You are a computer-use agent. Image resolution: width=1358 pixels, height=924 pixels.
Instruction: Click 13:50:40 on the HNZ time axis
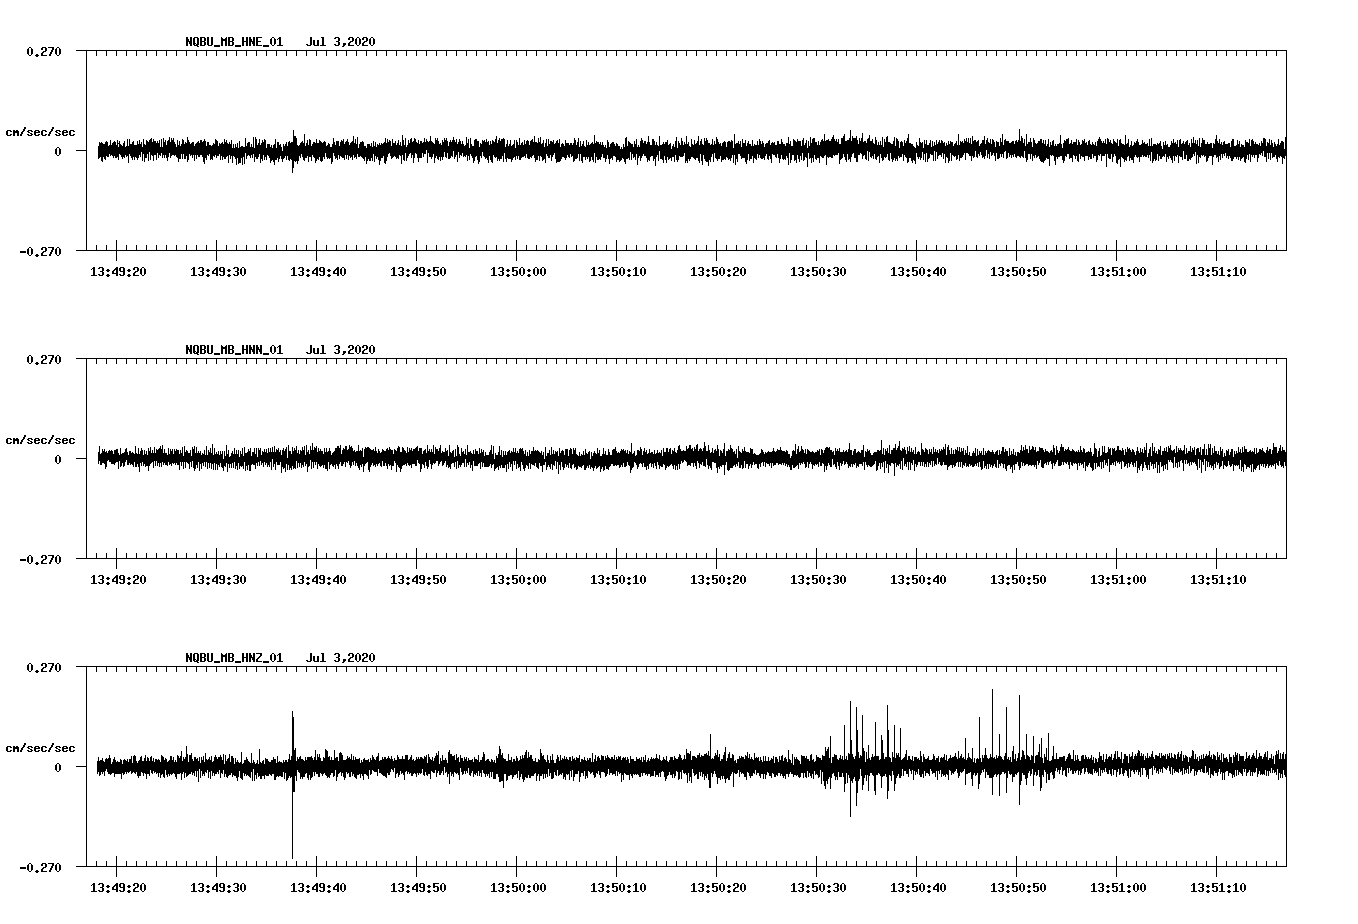918,888
